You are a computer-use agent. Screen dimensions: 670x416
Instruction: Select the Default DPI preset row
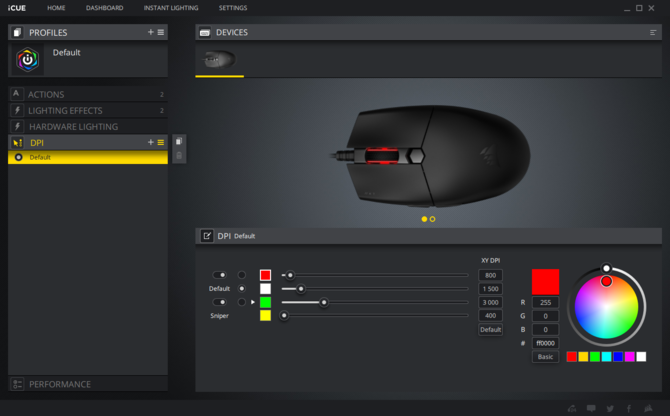88,157
